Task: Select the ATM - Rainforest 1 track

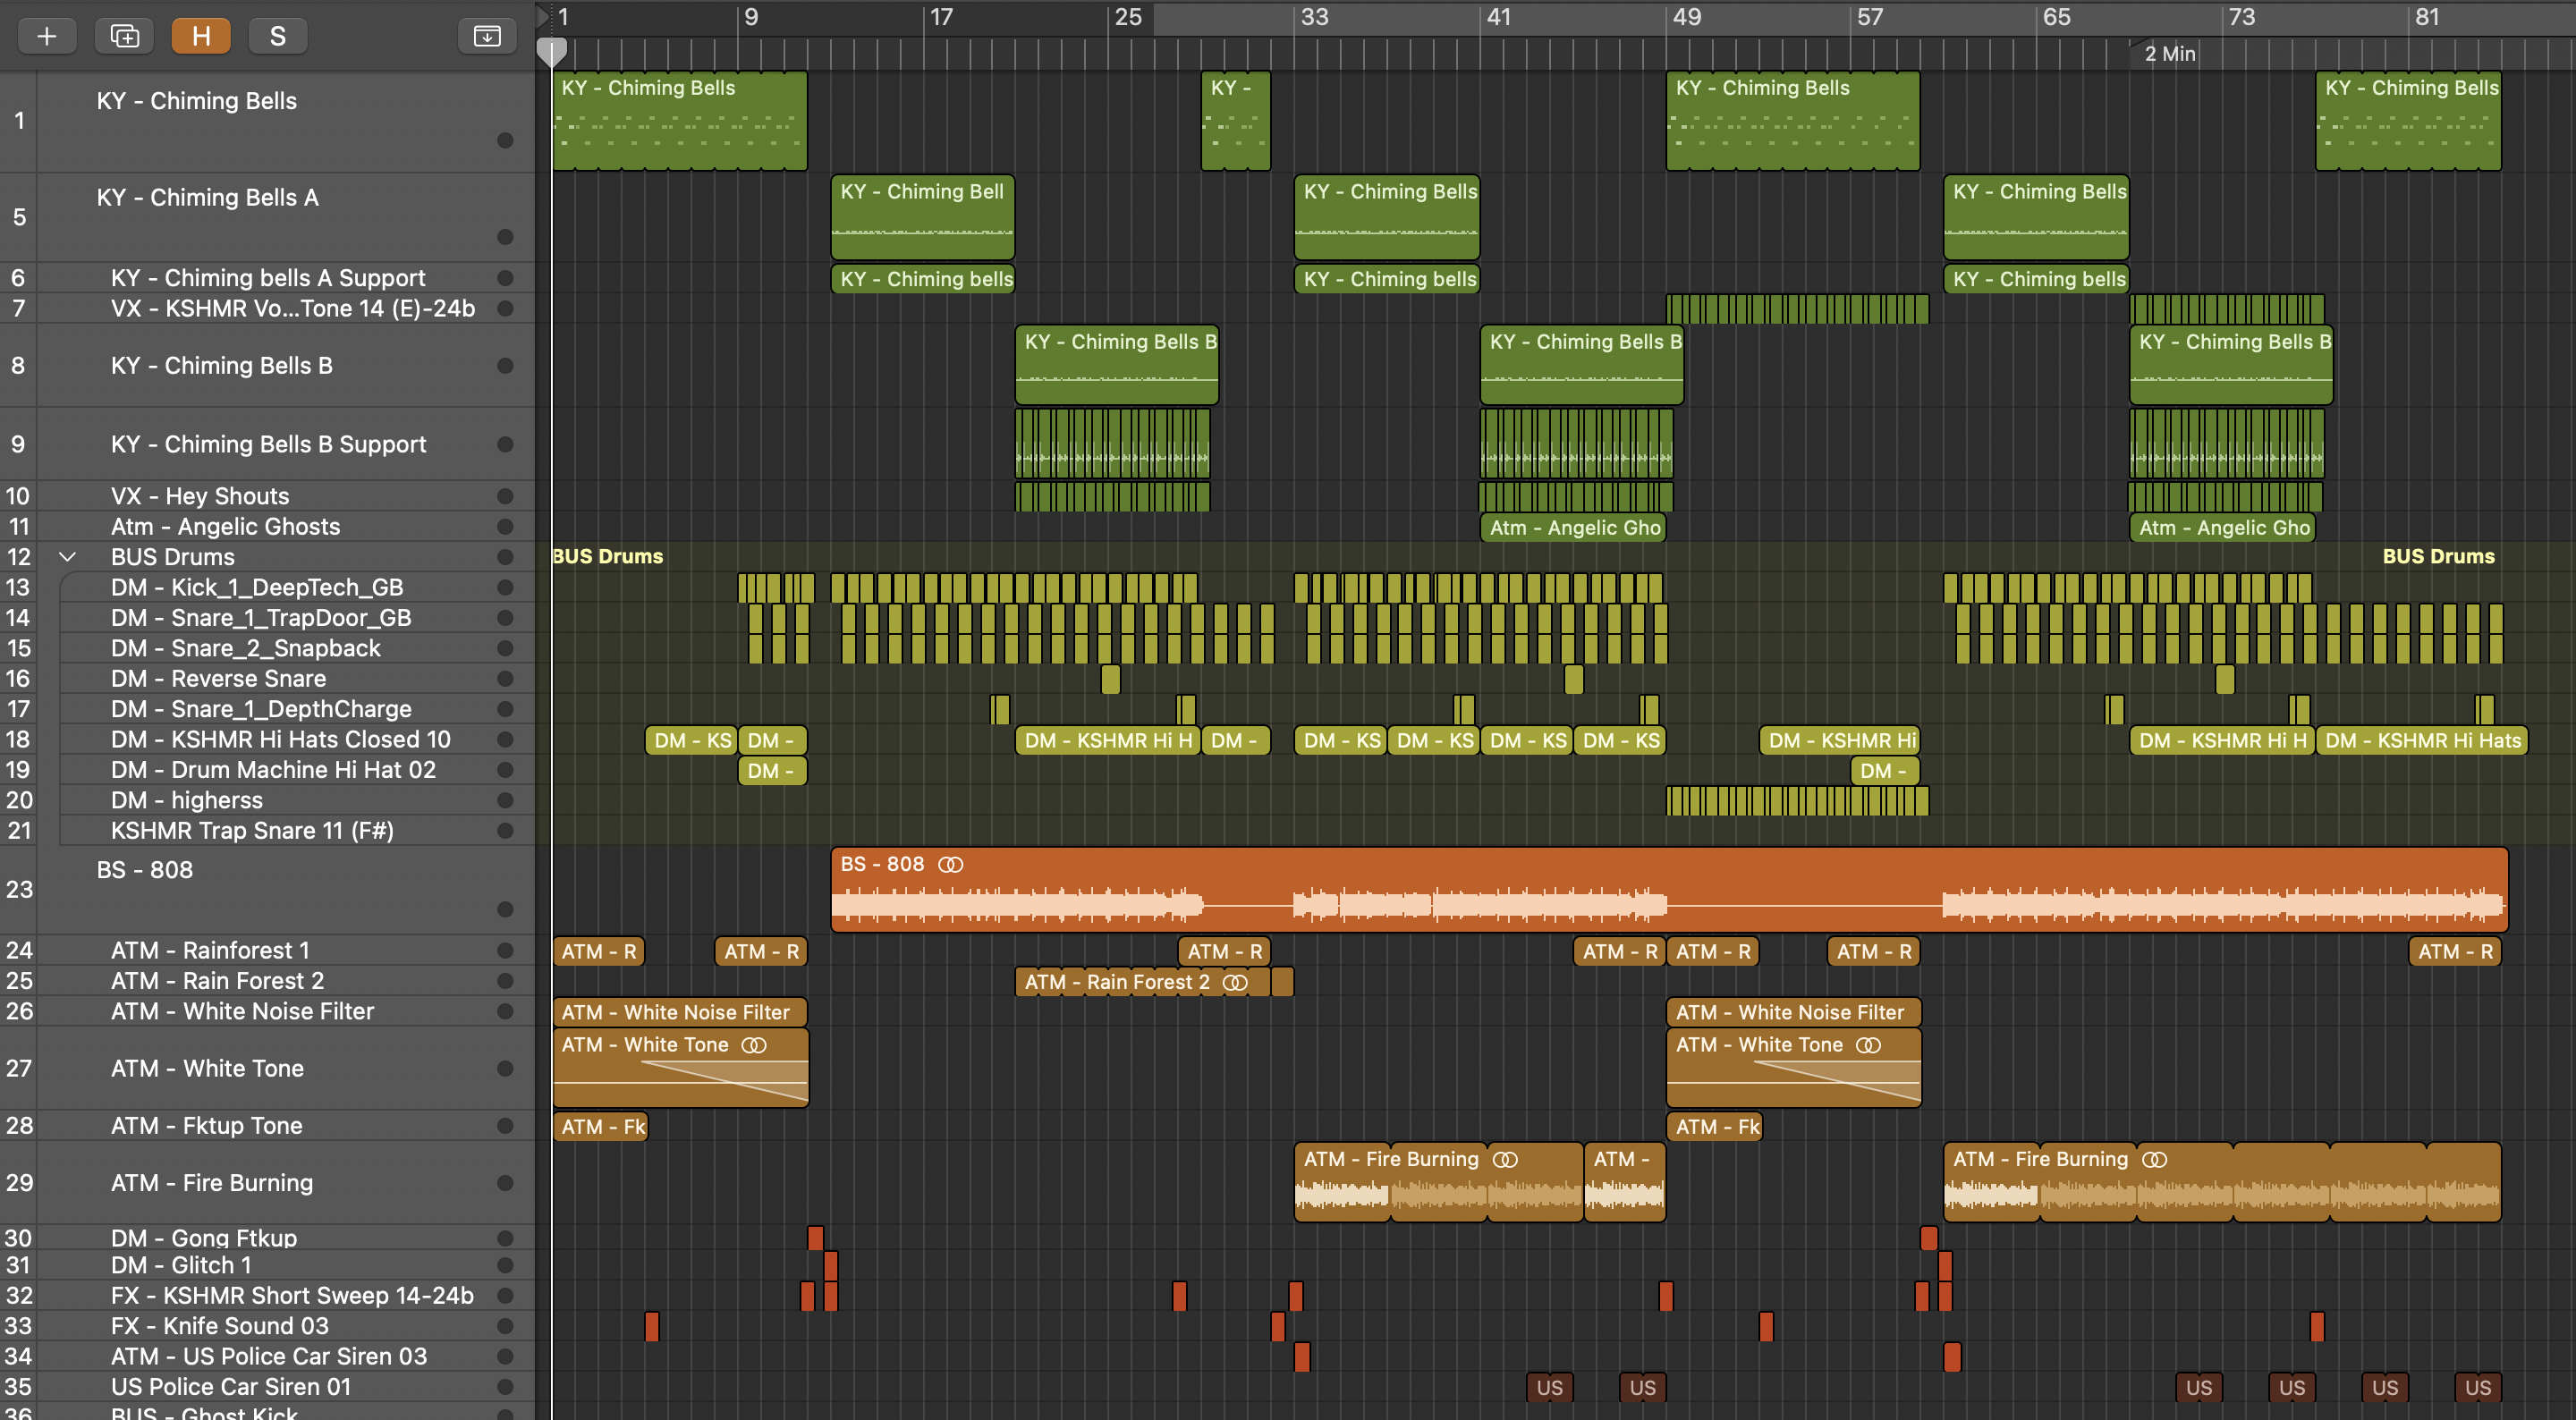Action: [x=268, y=950]
